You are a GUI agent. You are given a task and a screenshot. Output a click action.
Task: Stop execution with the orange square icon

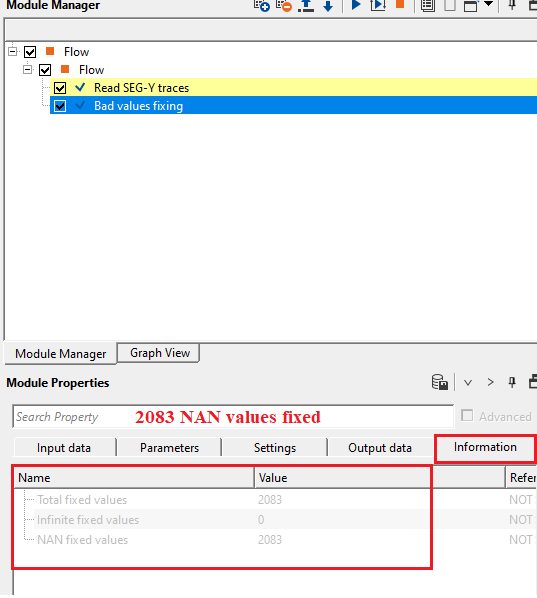point(400,4)
